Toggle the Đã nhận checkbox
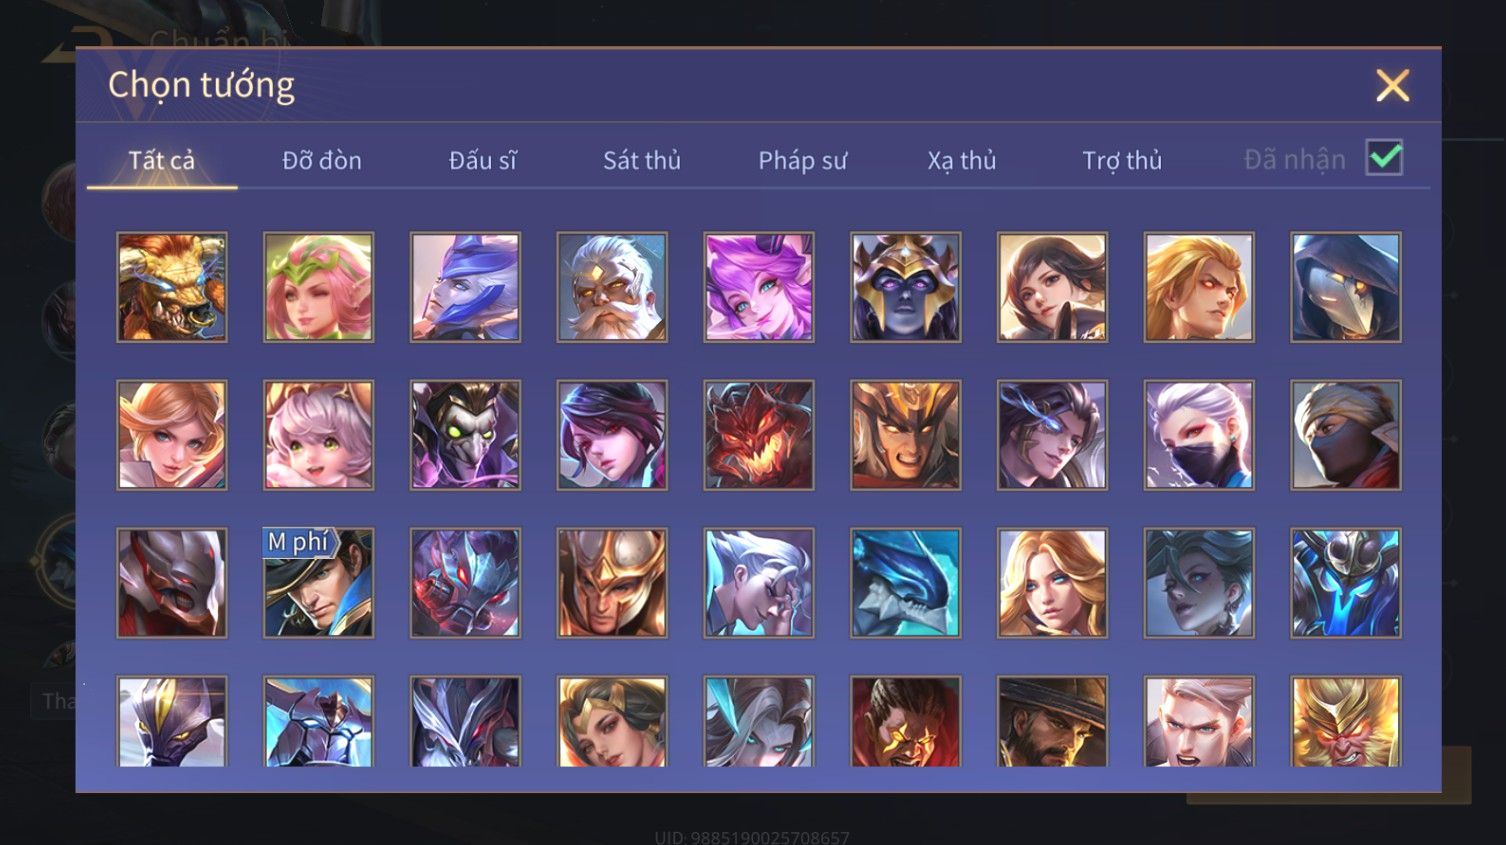Viewport: 1506px width, 845px height. [1384, 158]
